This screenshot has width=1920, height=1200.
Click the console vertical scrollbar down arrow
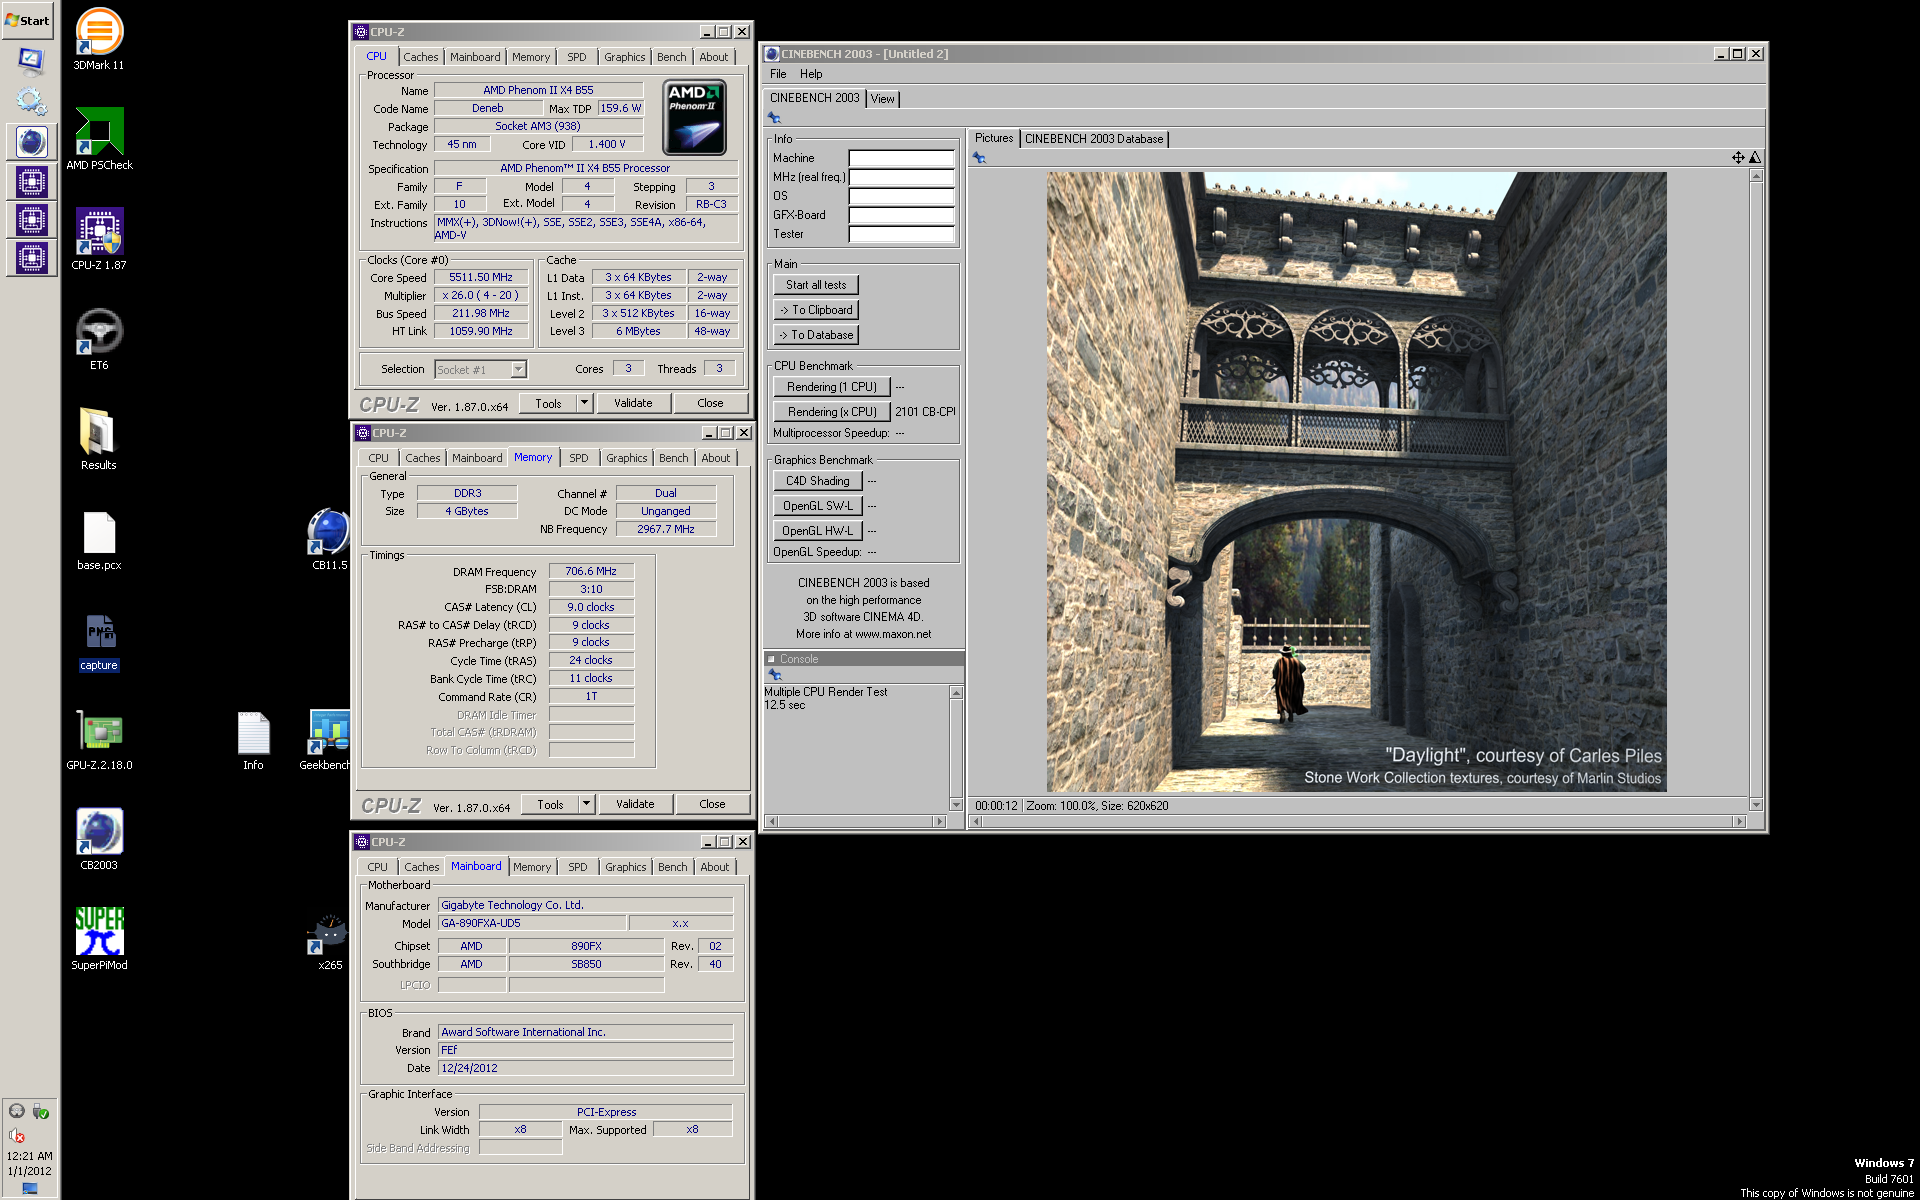[956, 804]
